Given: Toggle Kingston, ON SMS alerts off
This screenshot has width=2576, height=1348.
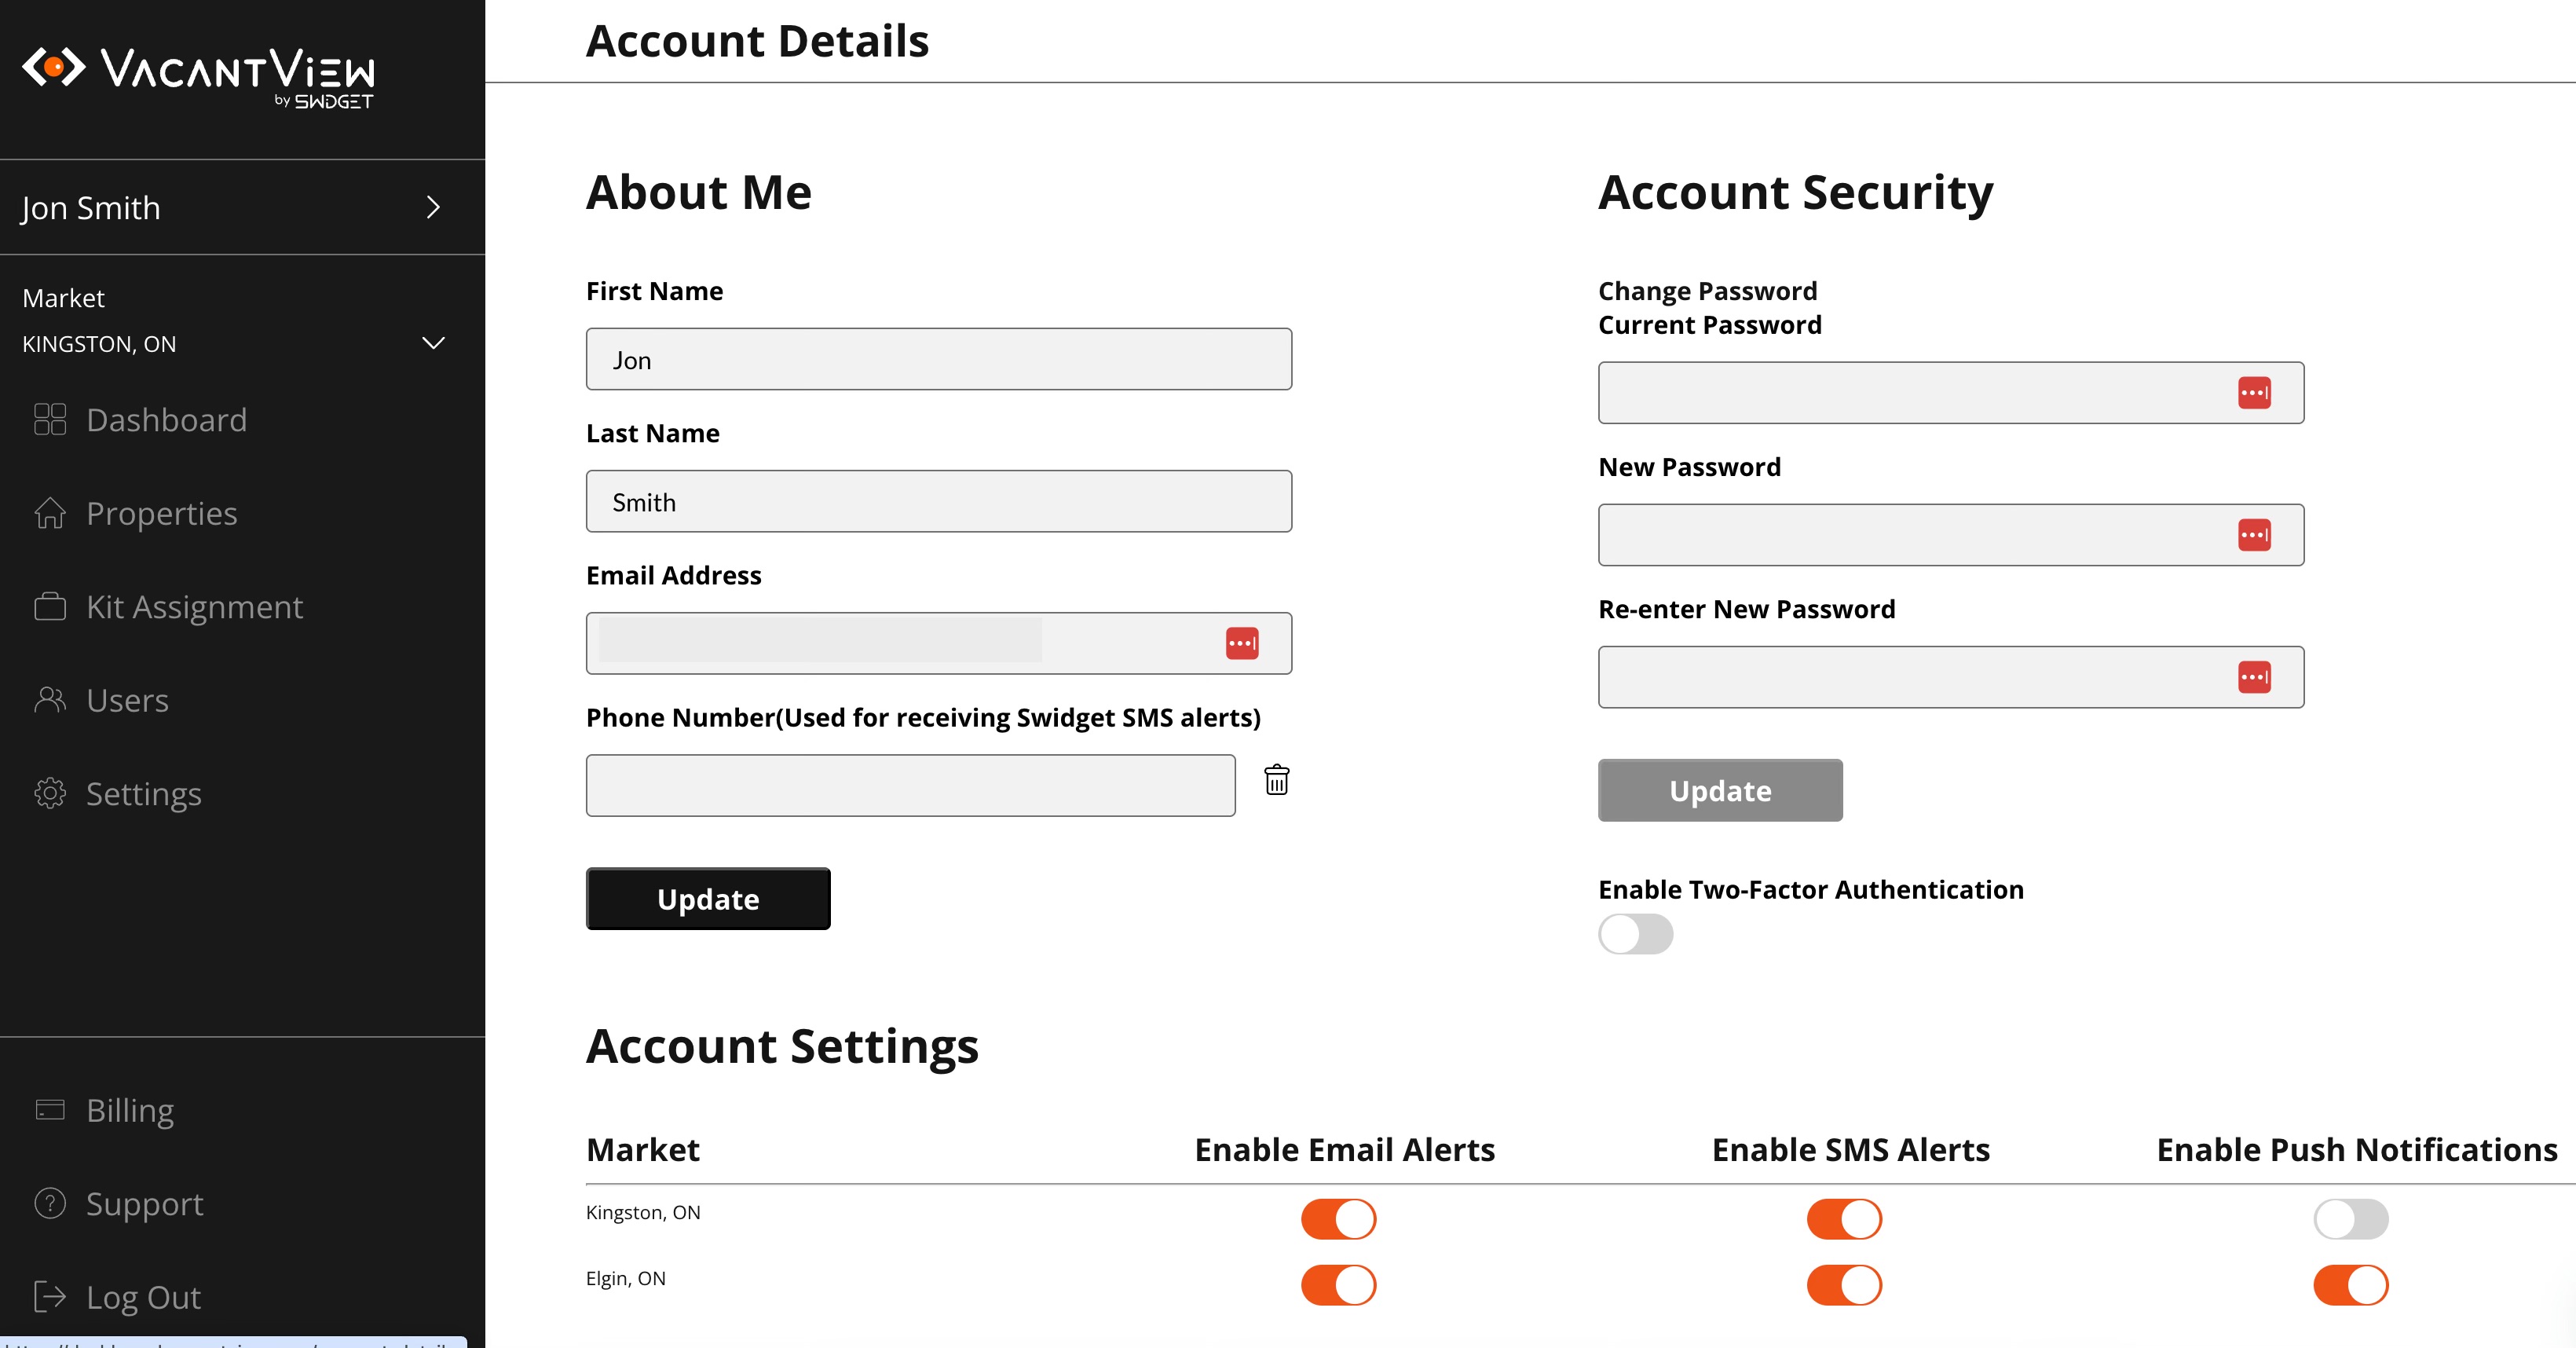Looking at the screenshot, I should 1844,1219.
